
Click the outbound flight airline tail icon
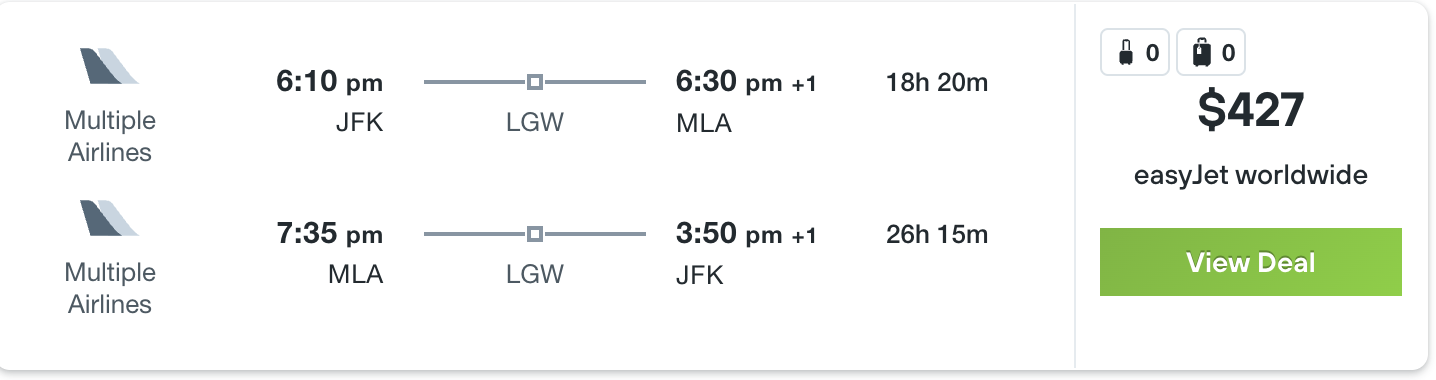[x=110, y=65]
